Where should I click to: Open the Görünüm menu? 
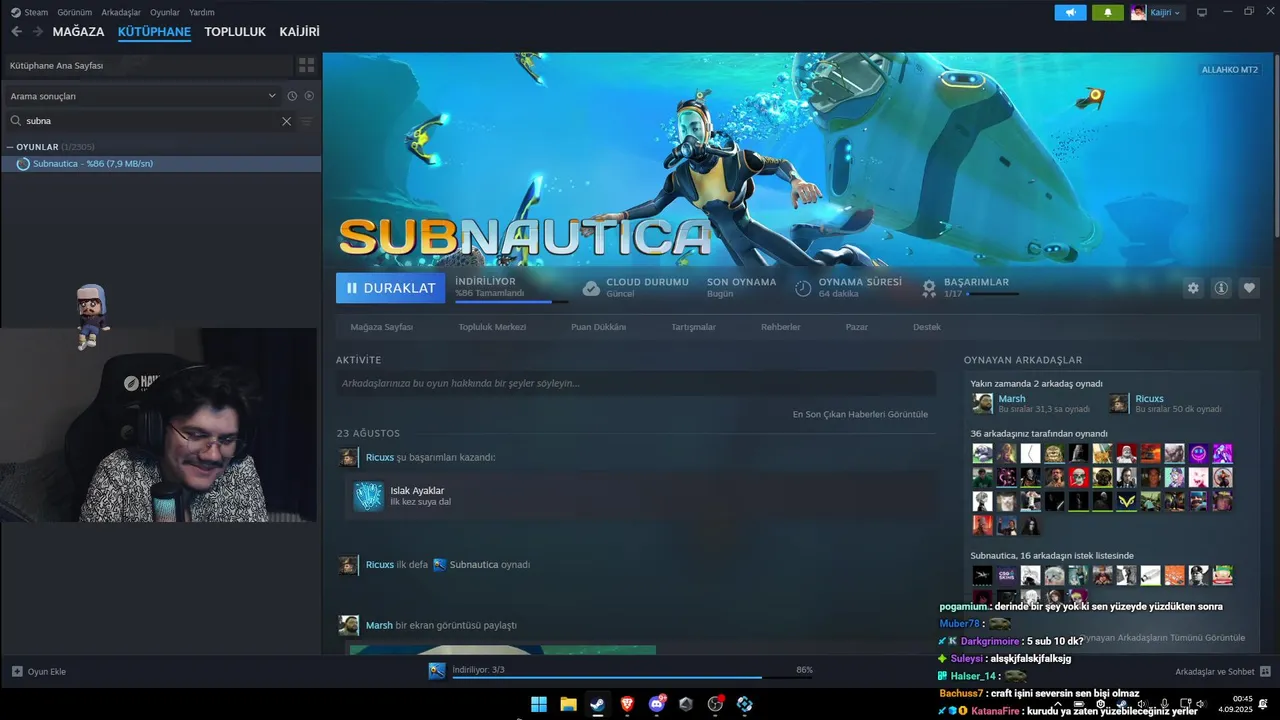tap(75, 12)
